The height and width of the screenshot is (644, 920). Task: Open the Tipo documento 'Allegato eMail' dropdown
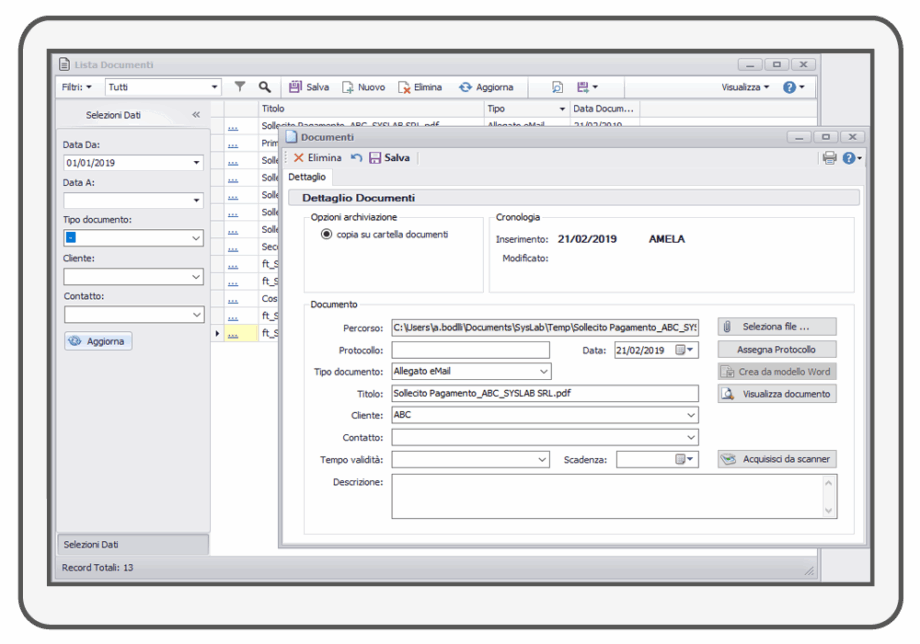tap(544, 371)
